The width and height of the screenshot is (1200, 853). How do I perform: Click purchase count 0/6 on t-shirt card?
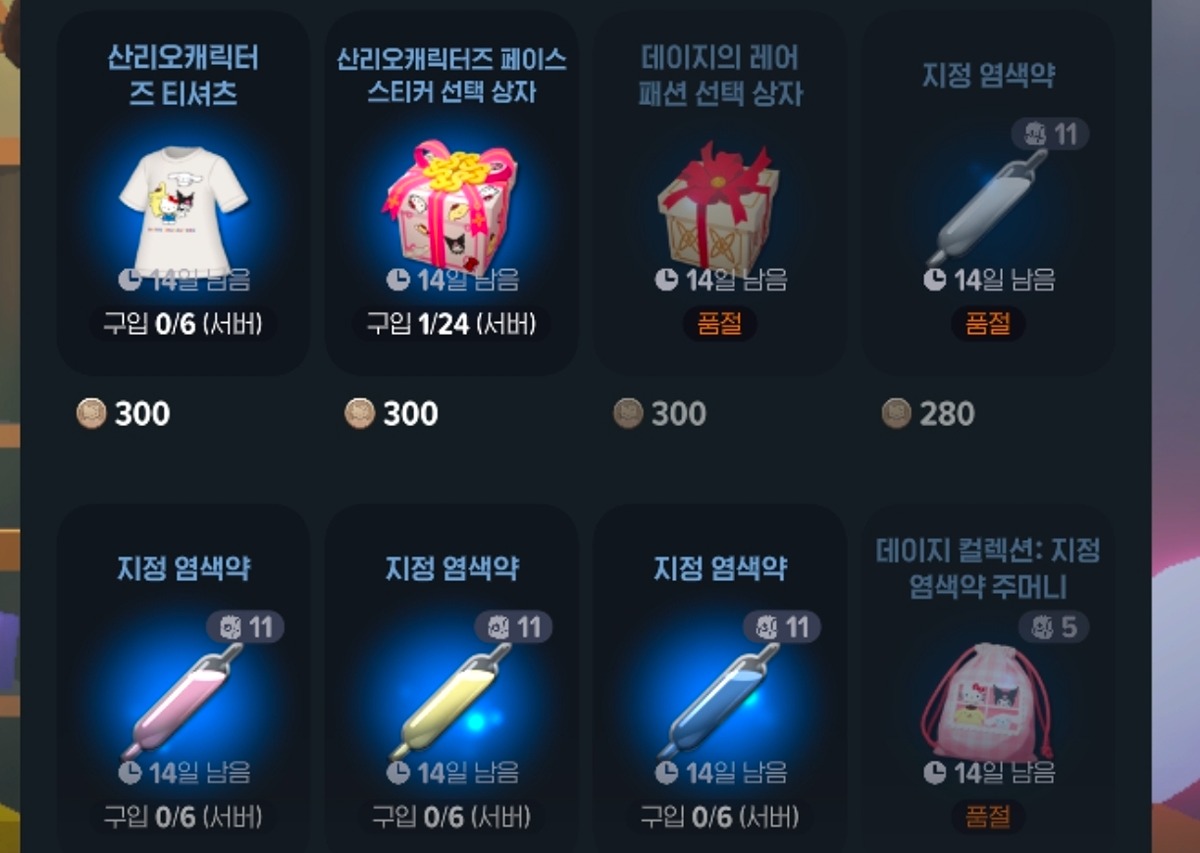pyautogui.click(x=183, y=324)
